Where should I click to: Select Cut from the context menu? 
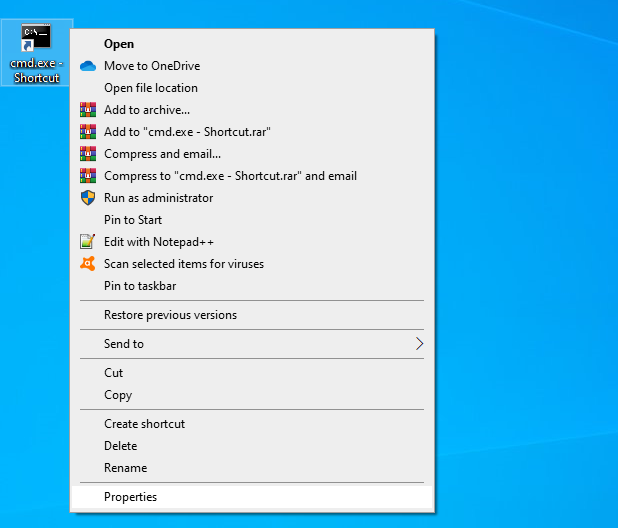(x=252, y=373)
